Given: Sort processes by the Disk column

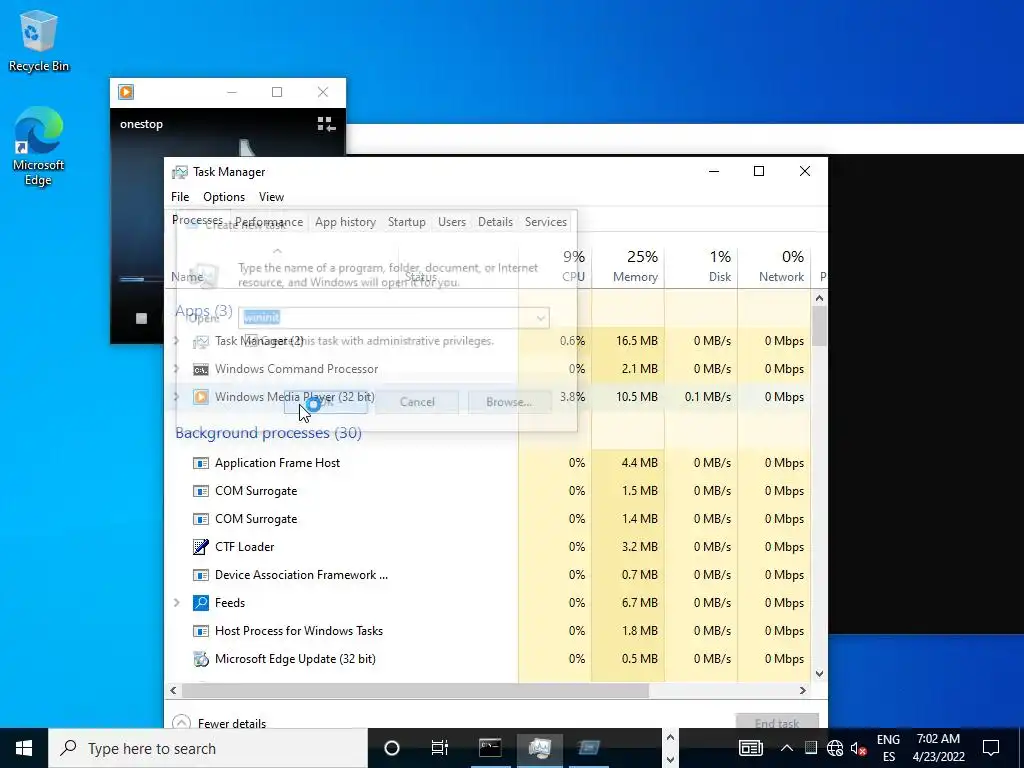Looking at the screenshot, I should (x=701, y=266).
